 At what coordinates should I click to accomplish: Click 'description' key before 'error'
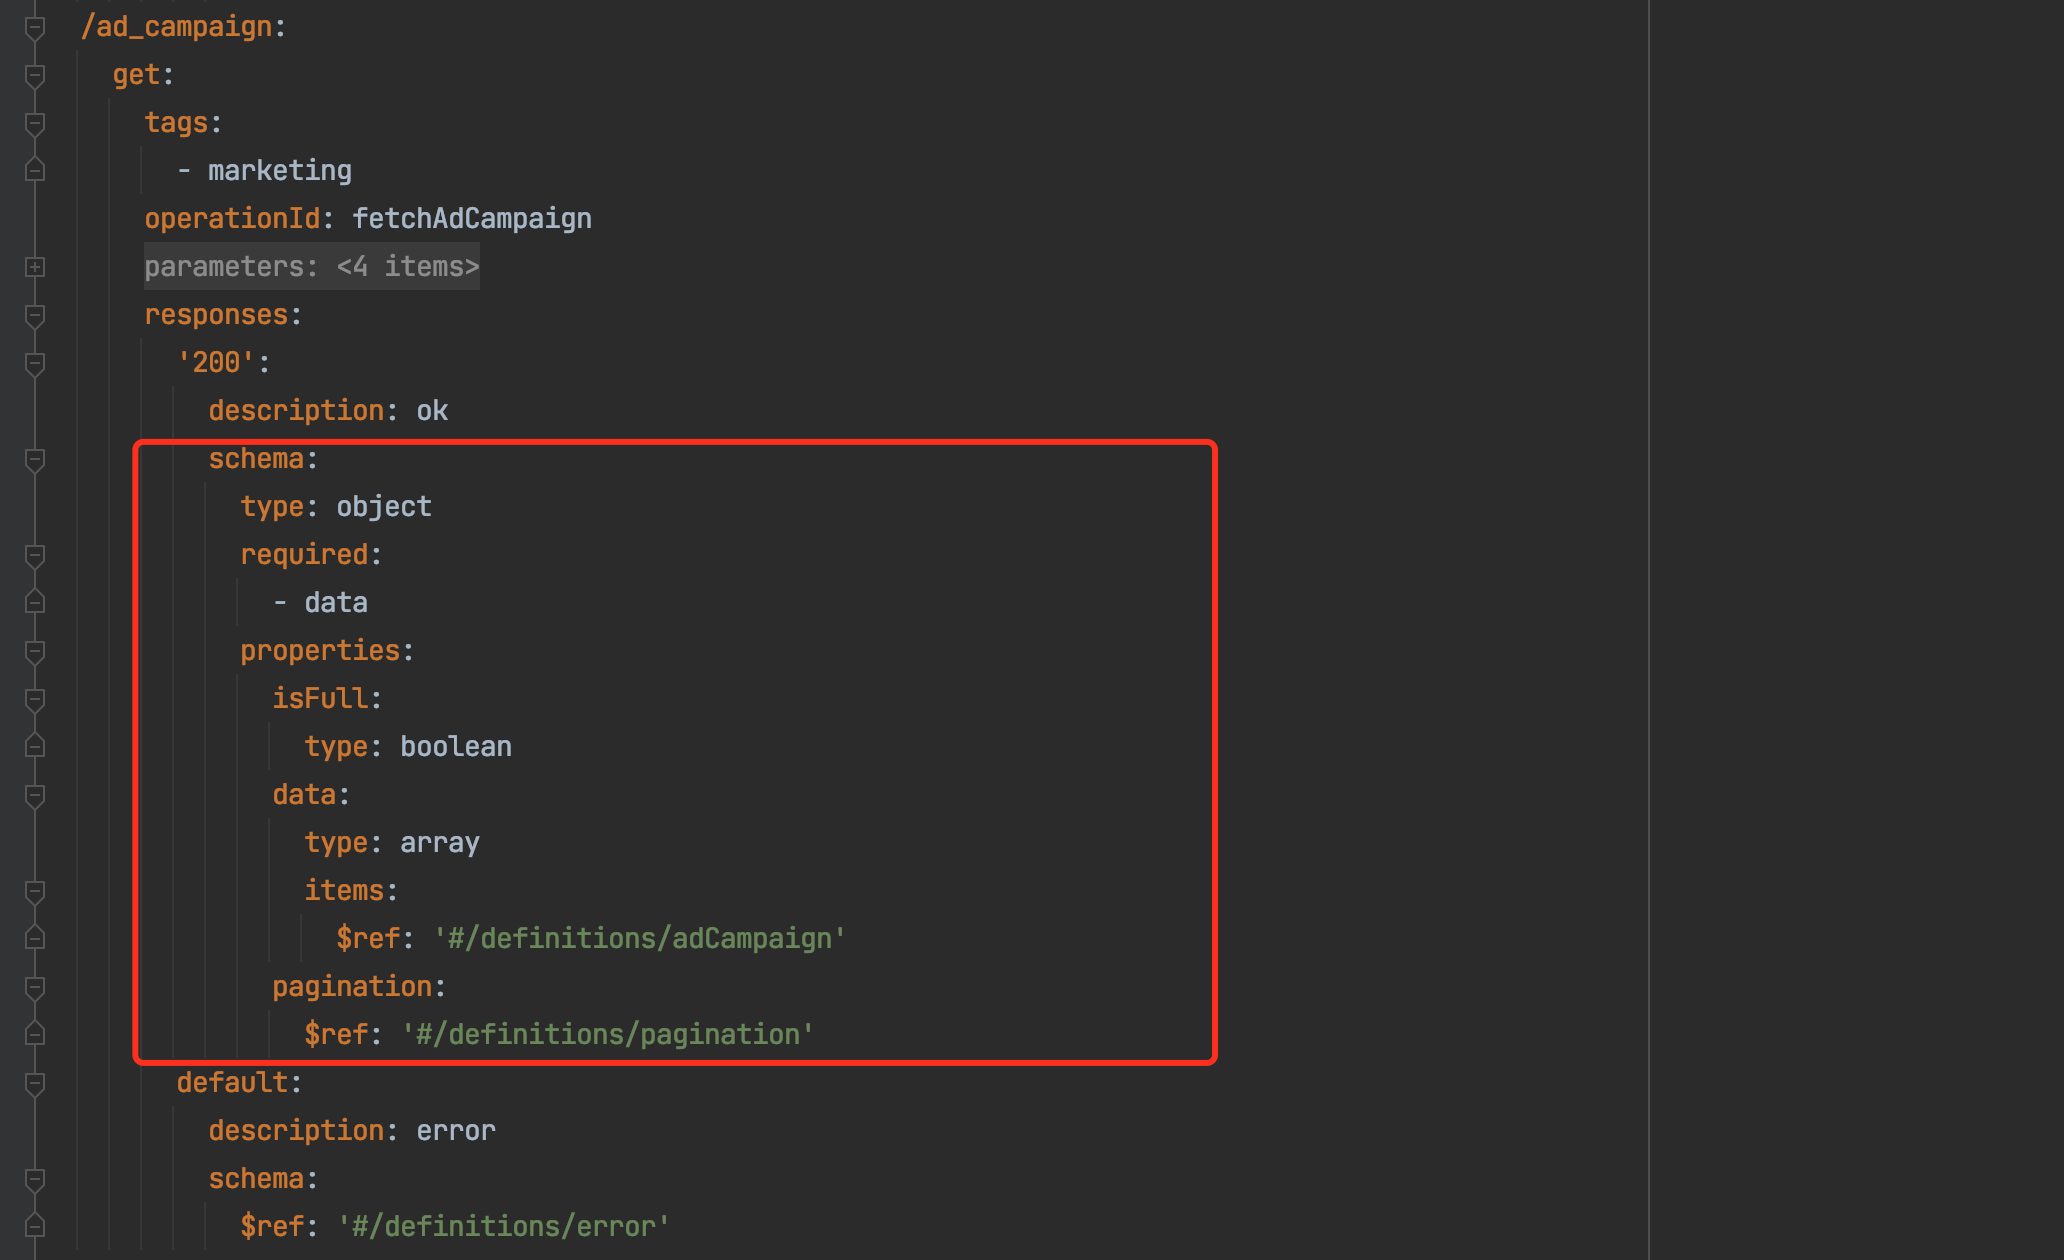pyautogui.click(x=296, y=1131)
